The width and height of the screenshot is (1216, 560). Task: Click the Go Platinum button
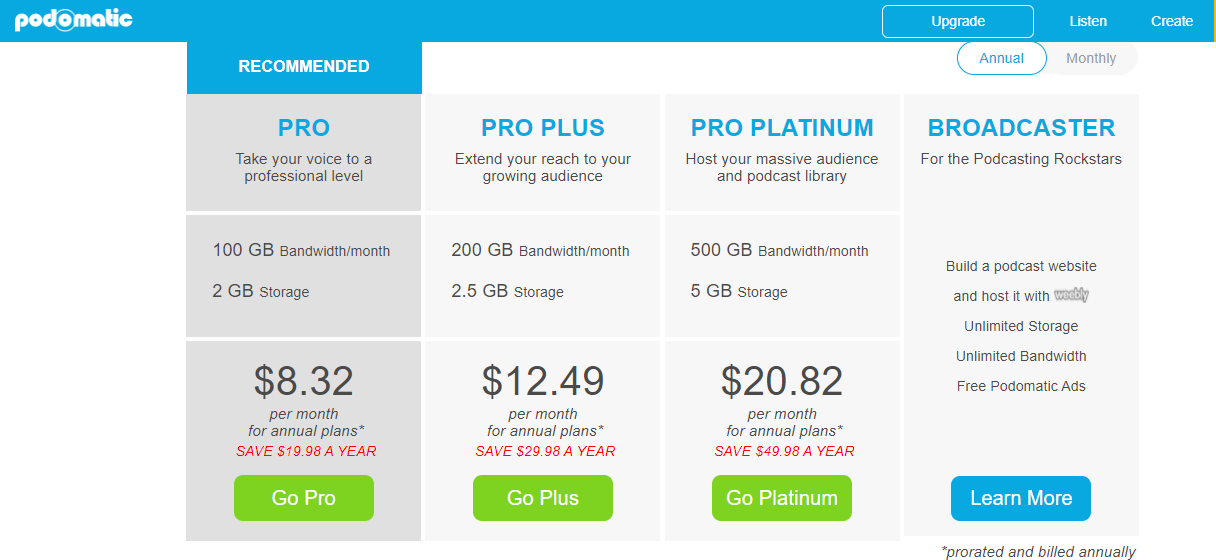point(782,498)
